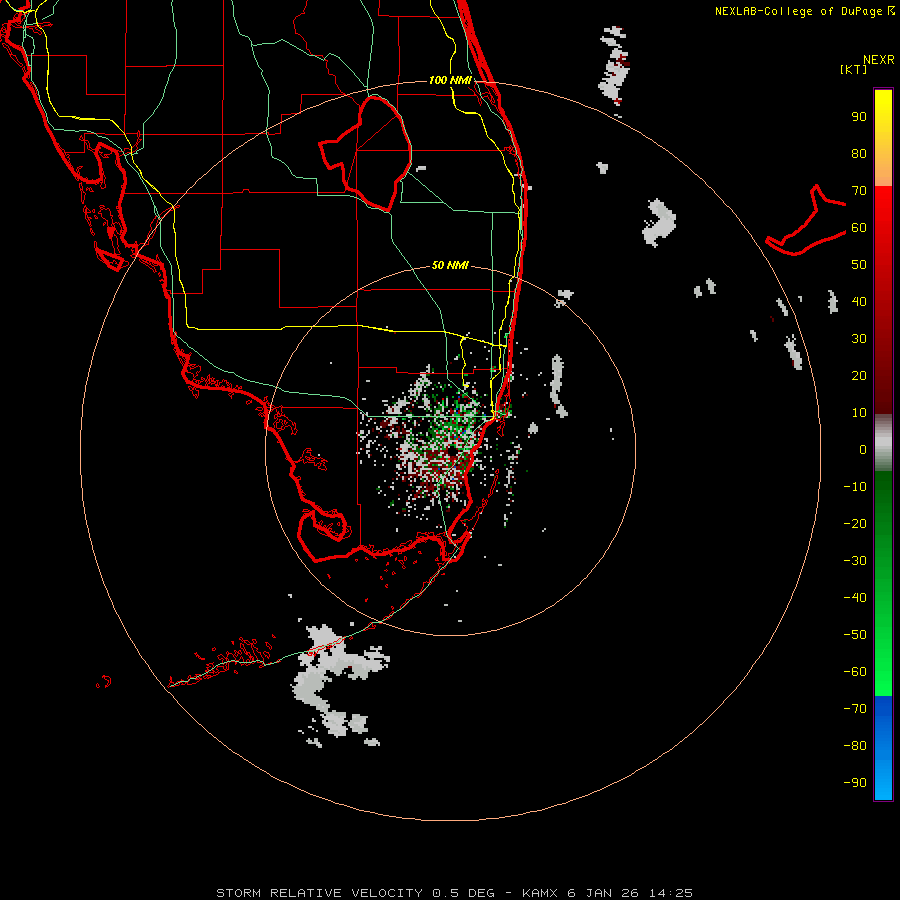Click the 60 value on the velocity scale
This screenshot has width=900, height=900.
859,228
